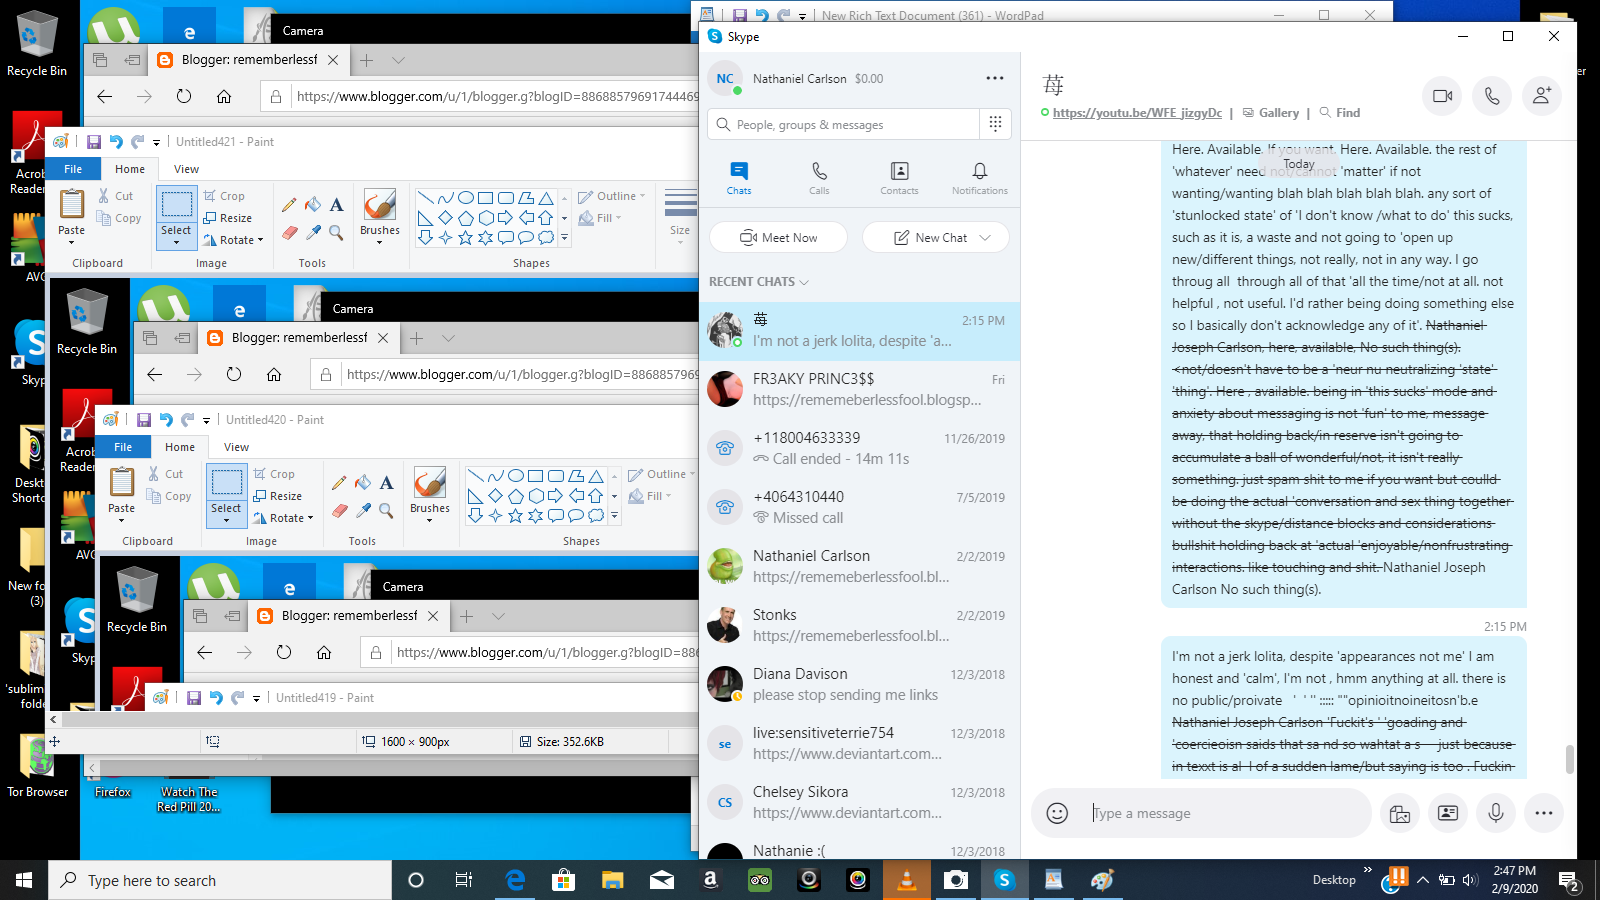1600x900 pixels.
Task: Open +4064310440 missed call chat
Action: (x=860, y=508)
